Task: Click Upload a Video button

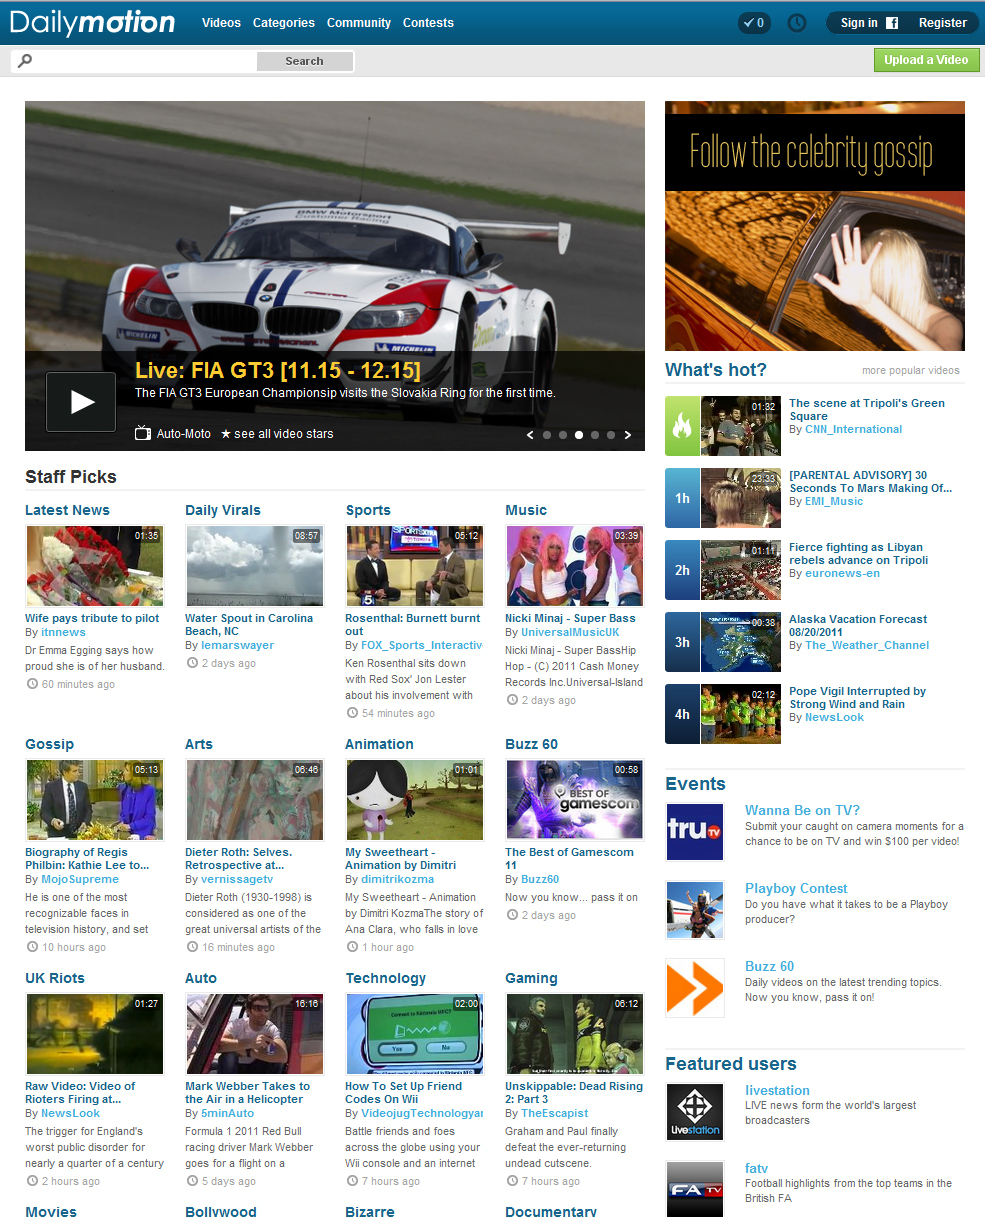Action: click(926, 60)
